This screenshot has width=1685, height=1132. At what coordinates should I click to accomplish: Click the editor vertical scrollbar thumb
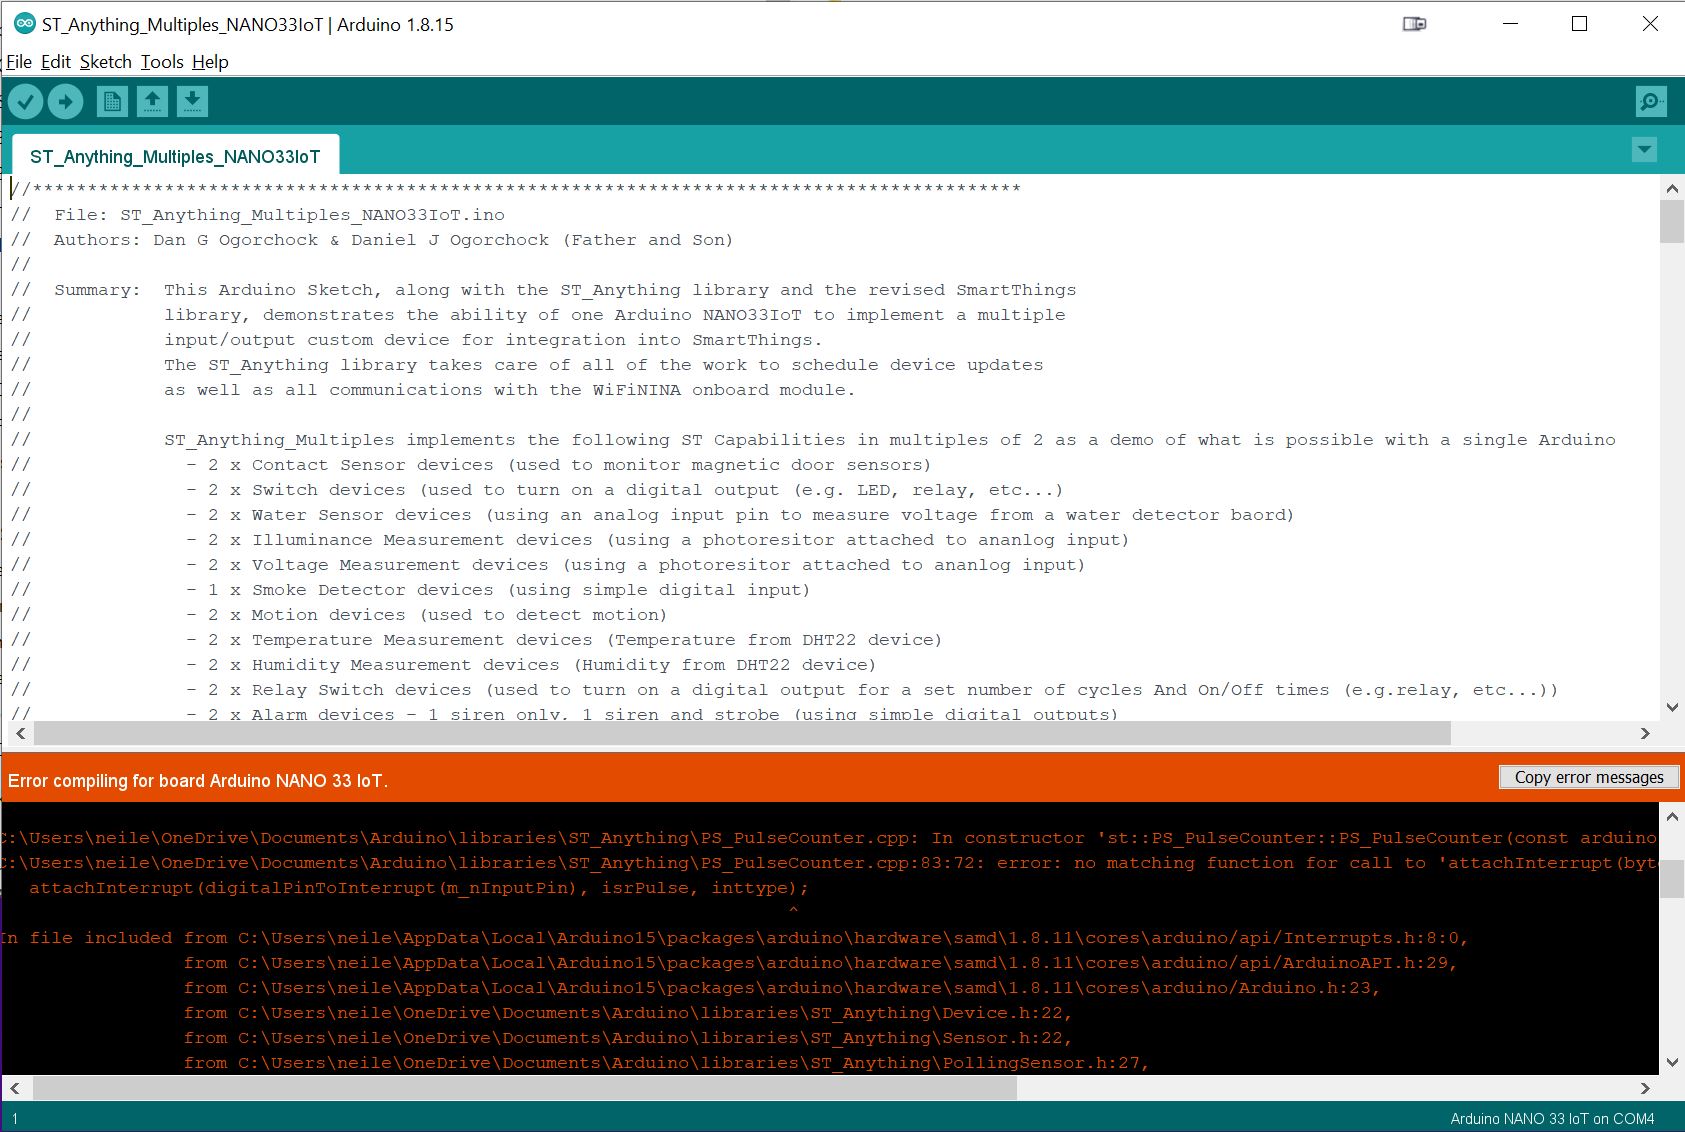tap(1672, 221)
